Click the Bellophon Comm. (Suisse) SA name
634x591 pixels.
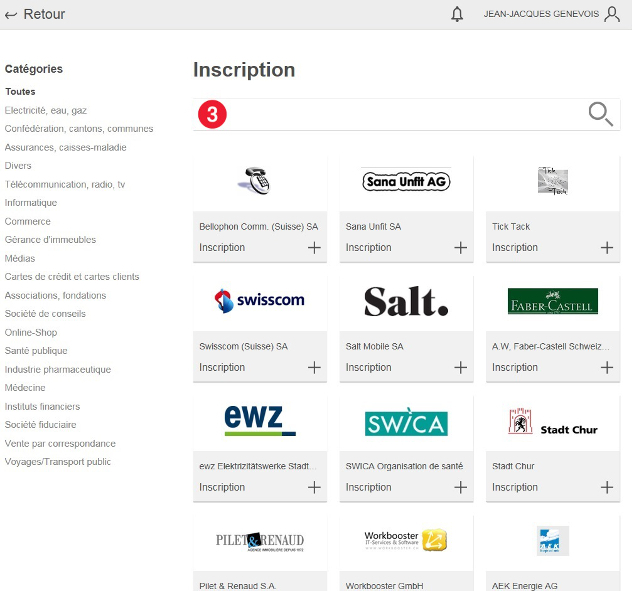259,226
